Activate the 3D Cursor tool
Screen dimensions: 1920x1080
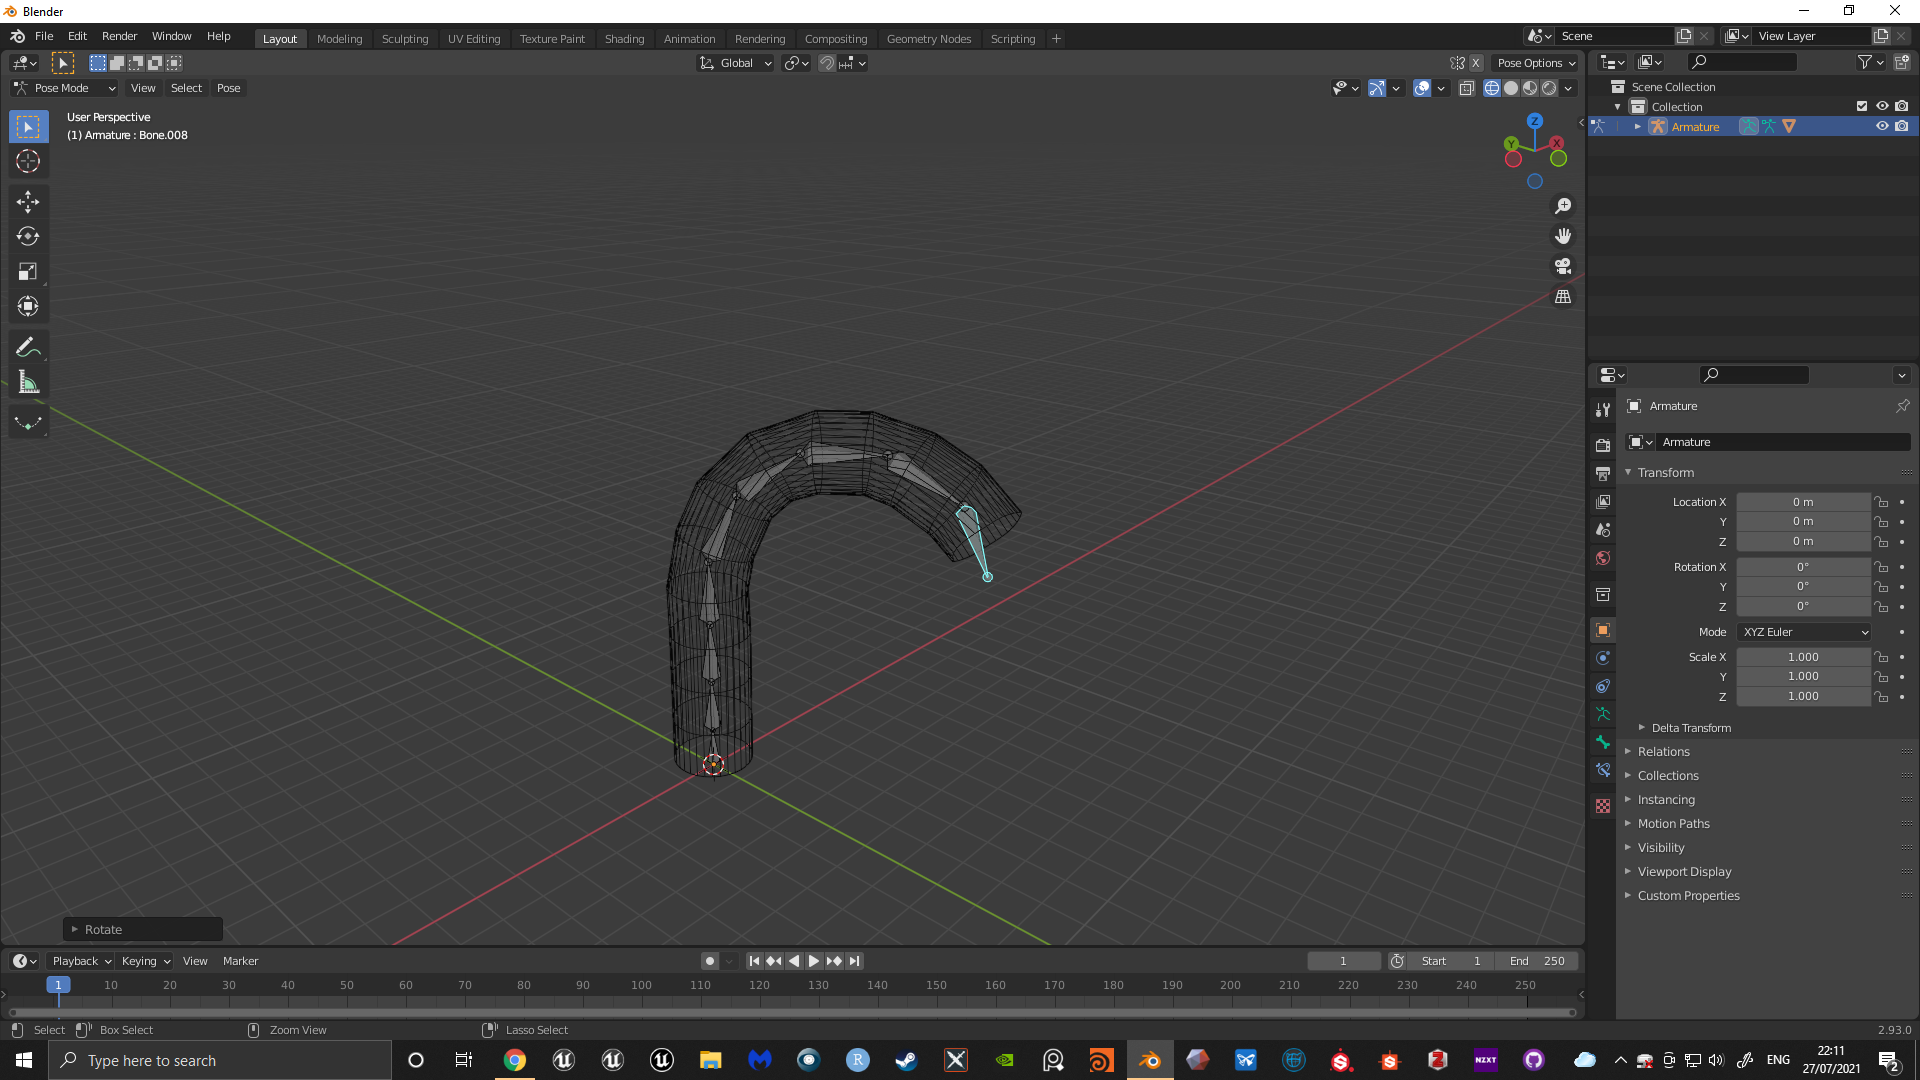(28, 161)
